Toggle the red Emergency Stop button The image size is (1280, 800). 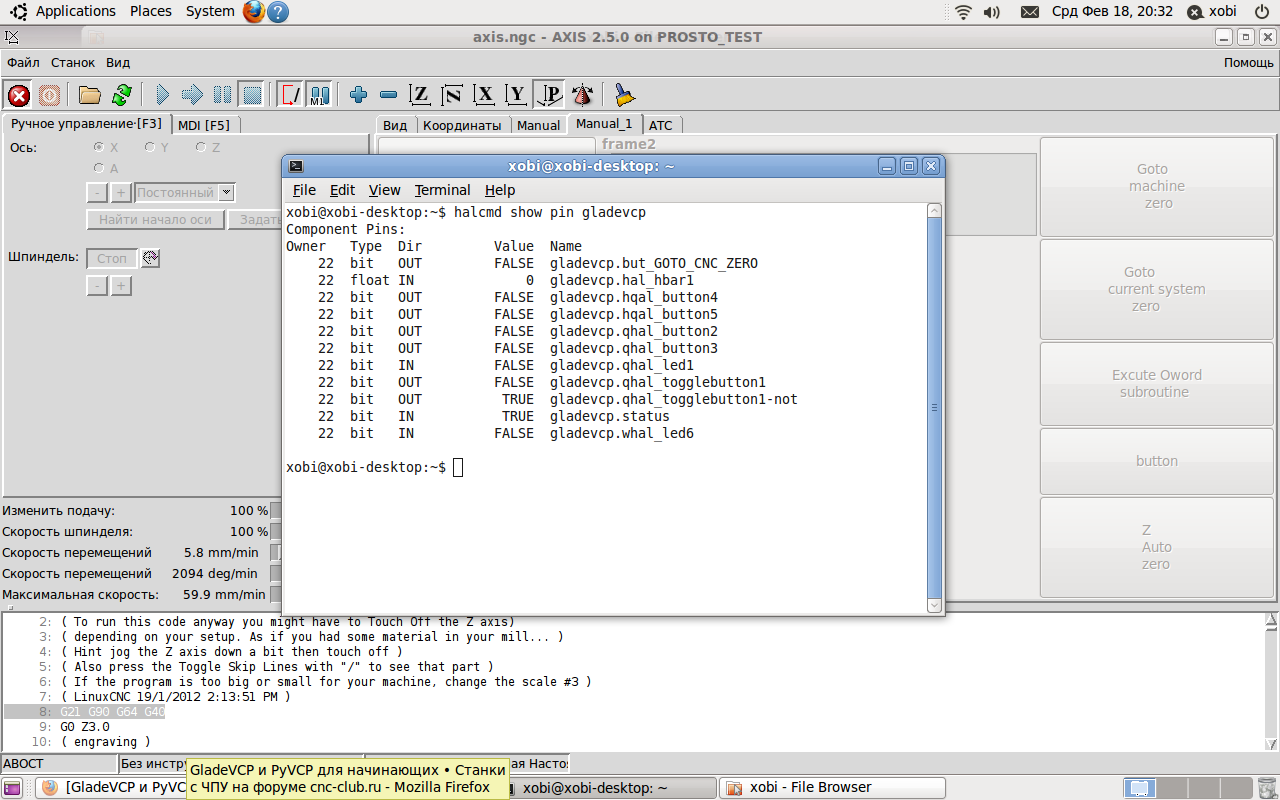pos(19,95)
